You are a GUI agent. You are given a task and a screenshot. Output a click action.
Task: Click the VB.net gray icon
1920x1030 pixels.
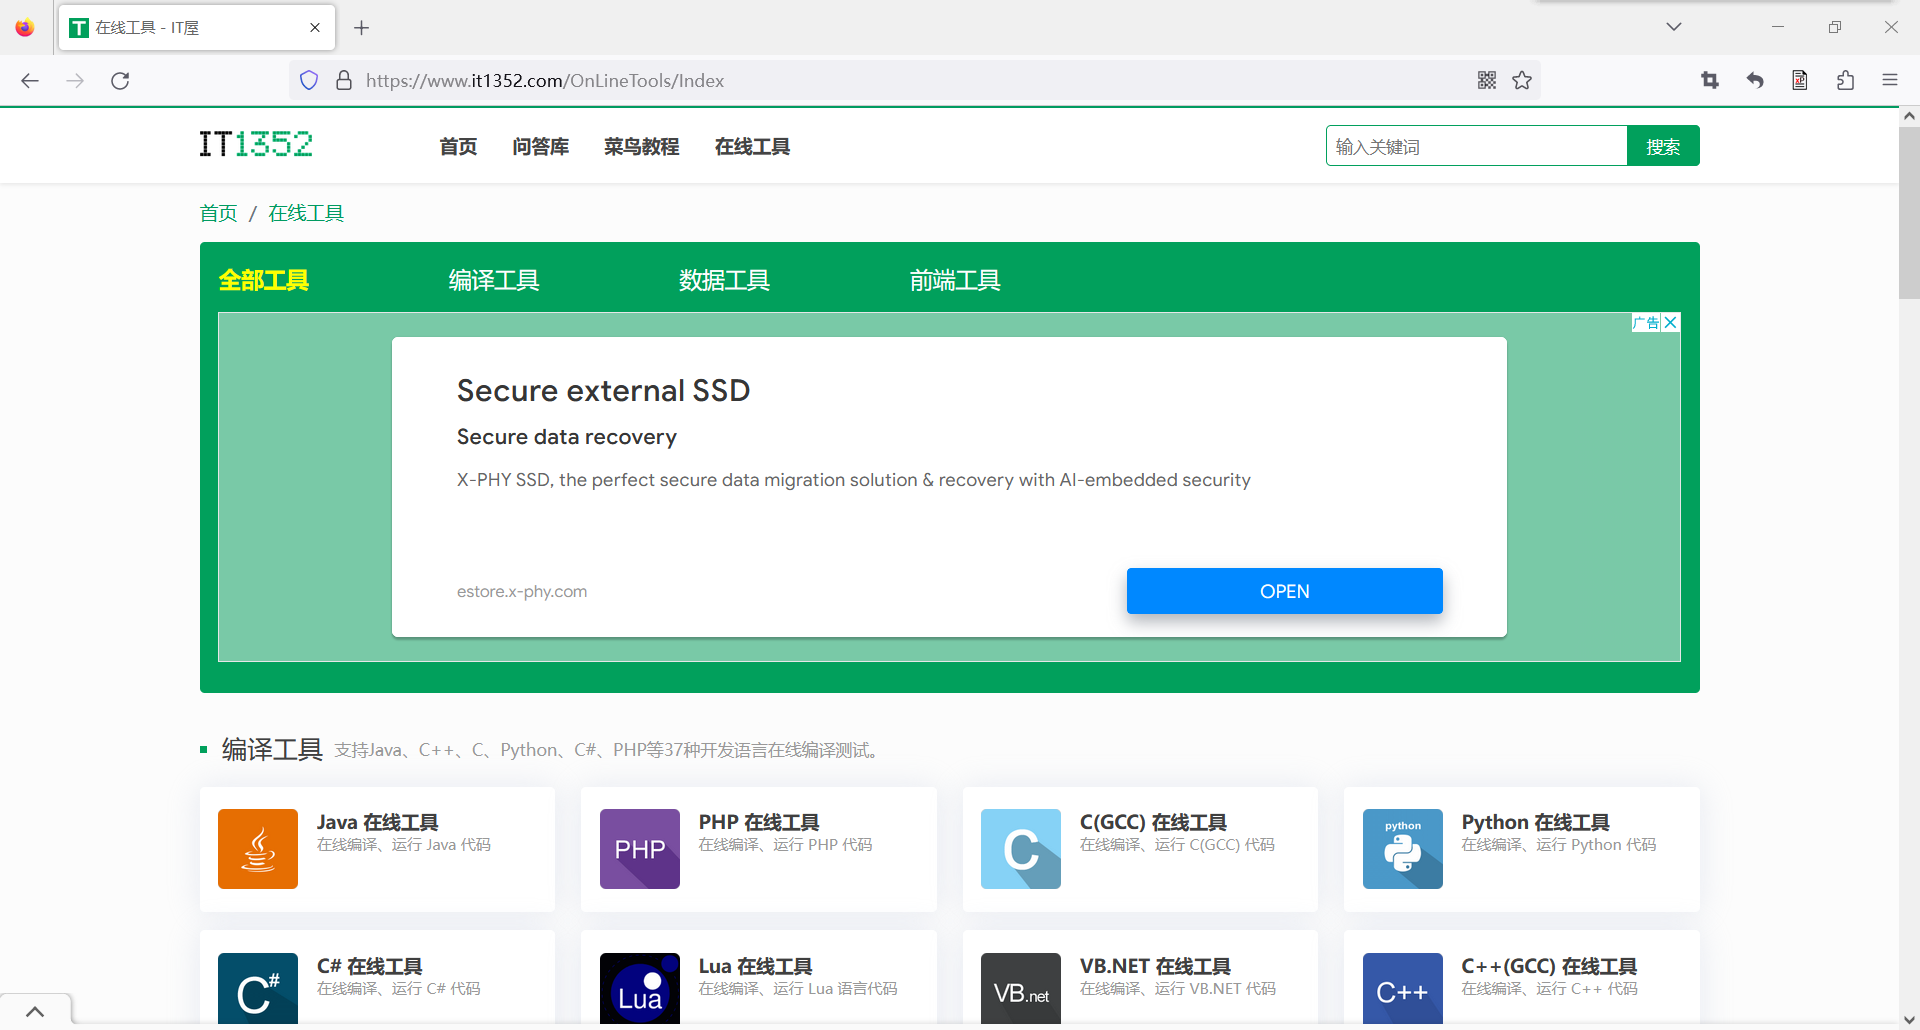point(1021,988)
